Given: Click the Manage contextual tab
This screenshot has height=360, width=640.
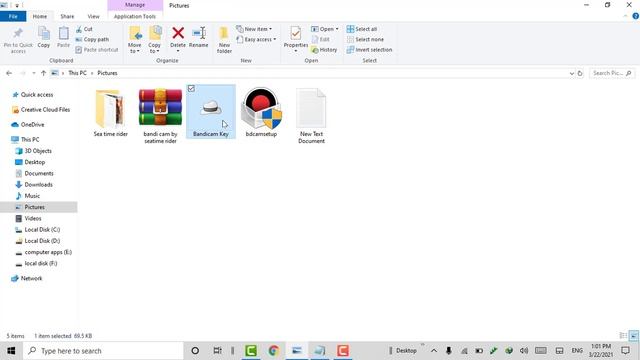Looking at the screenshot, I should click(x=135, y=5).
